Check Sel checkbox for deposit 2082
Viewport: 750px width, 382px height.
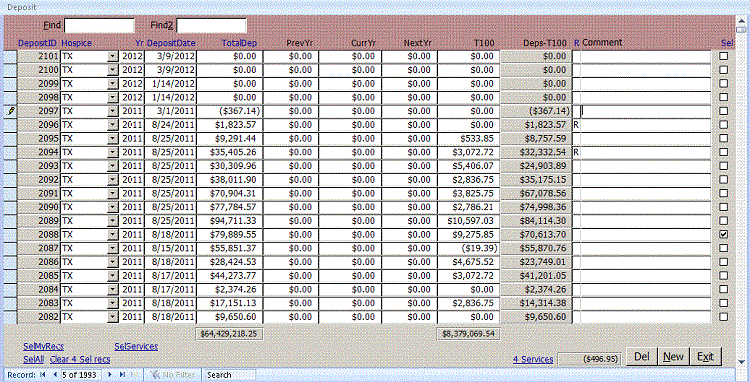[724, 317]
